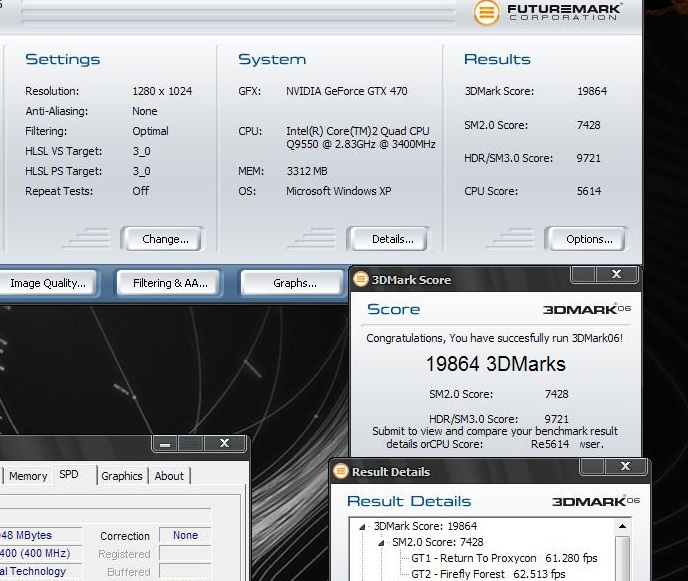The image size is (688, 581).
Task: Select GT1 - Return To Proxycon row
Action: (504, 558)
